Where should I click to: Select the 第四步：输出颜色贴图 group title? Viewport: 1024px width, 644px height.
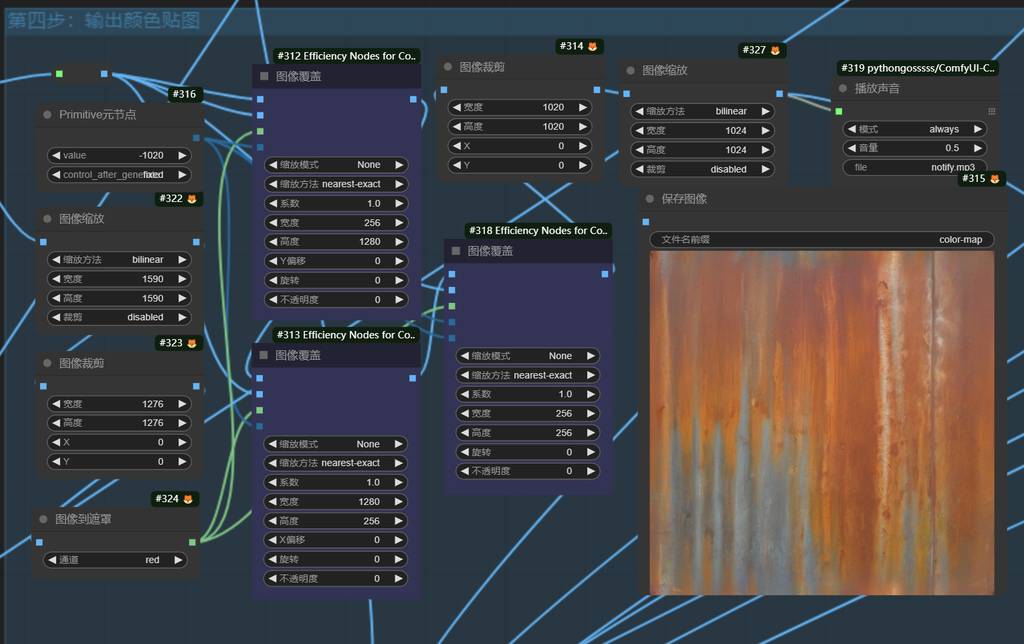(x=104, y=20)
